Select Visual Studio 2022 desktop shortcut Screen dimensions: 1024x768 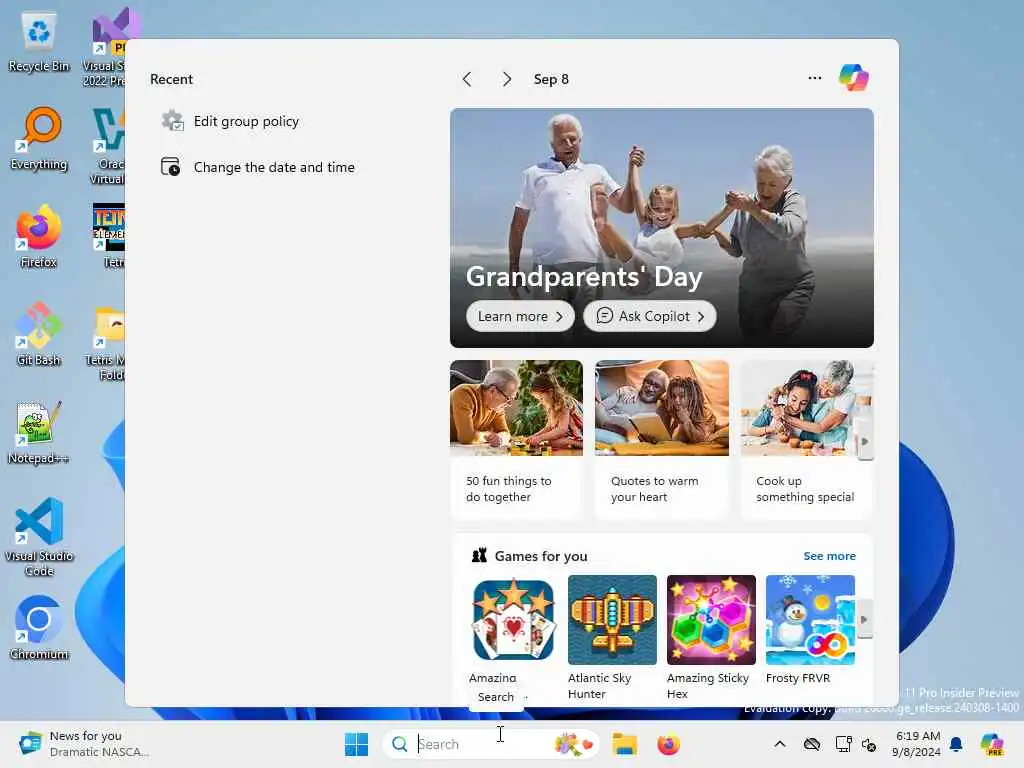click(106, 47)
